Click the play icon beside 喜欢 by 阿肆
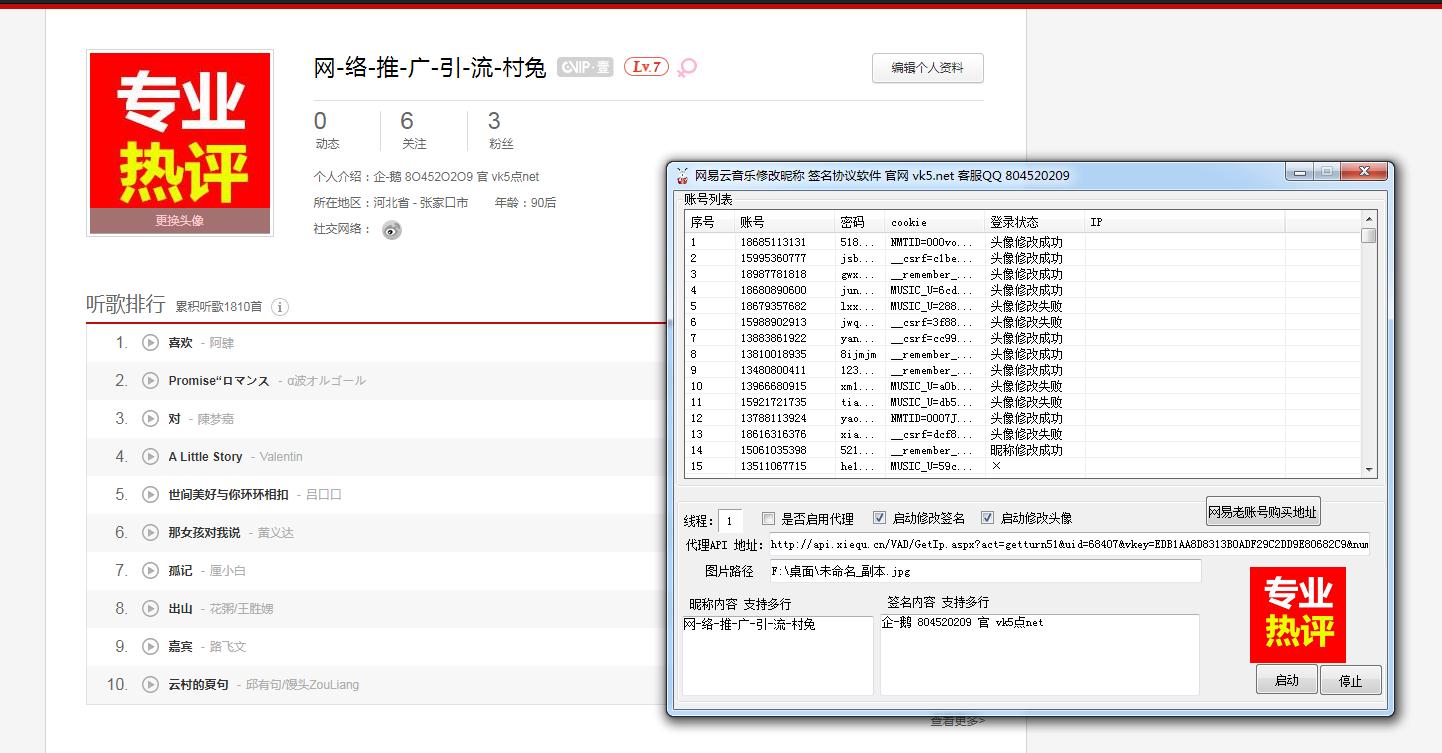This screenshot has width=1442, height=753. point(150,342)
